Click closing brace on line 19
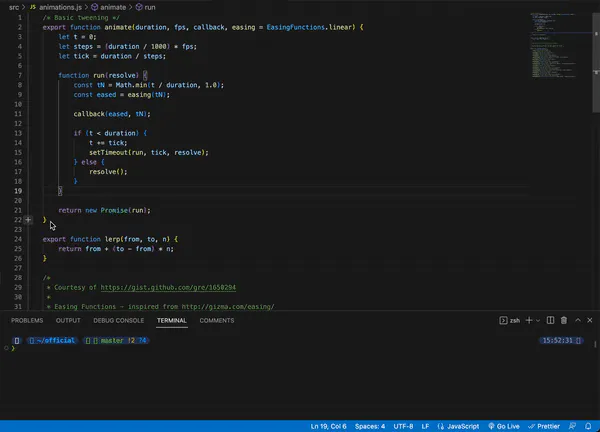Screen dimensions: 600x432 (x=60, y=191)
